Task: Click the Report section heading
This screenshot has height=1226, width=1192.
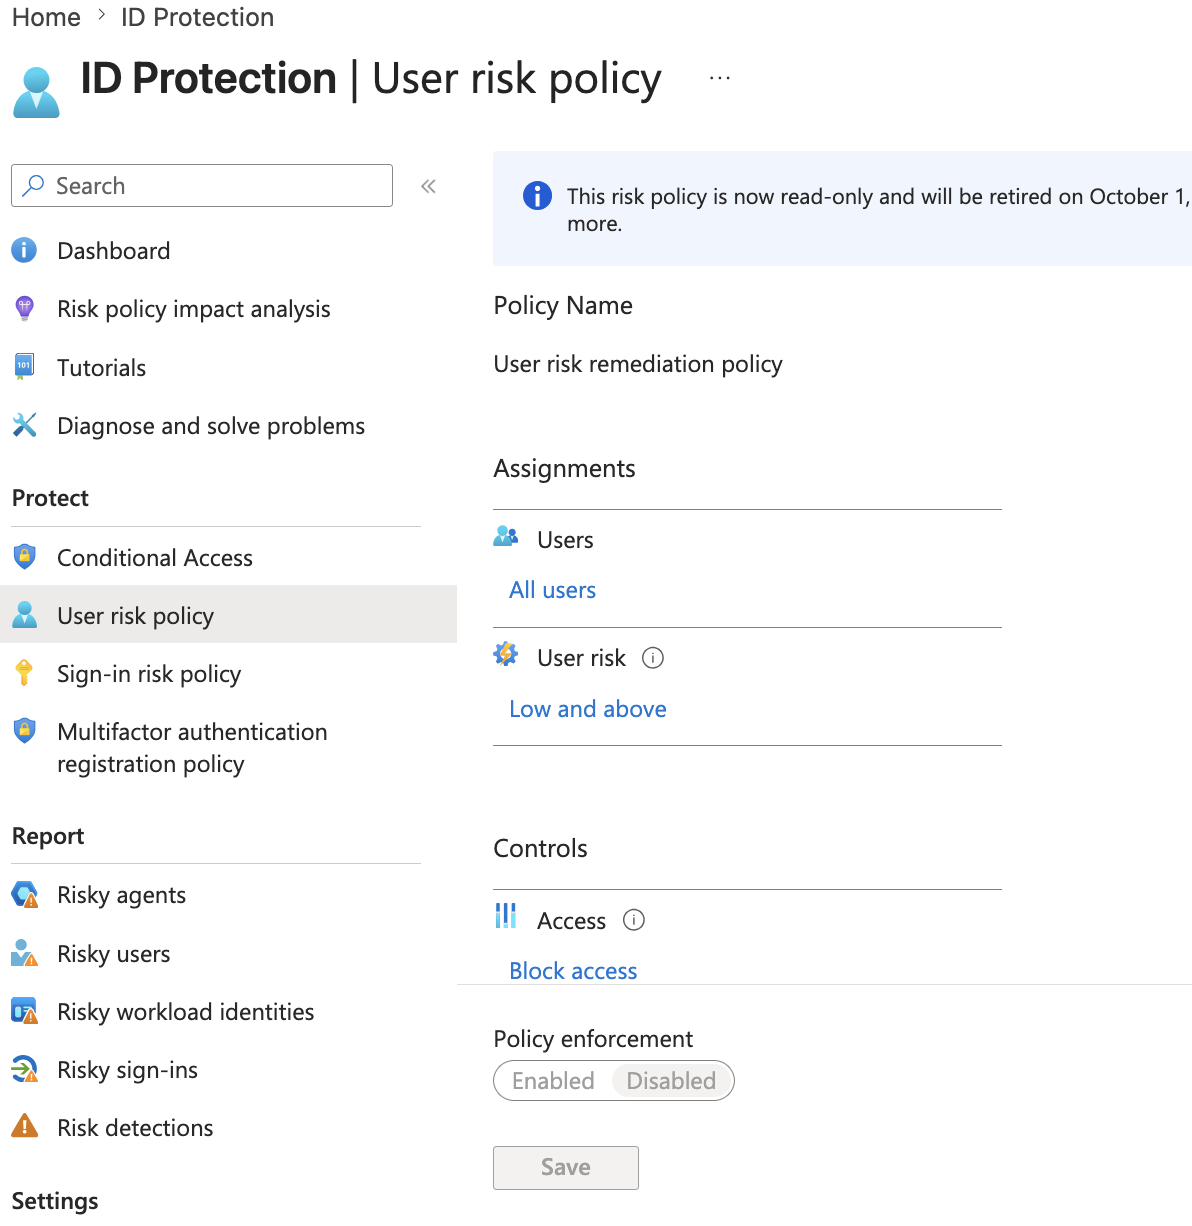Action: (x=48, y=836)
